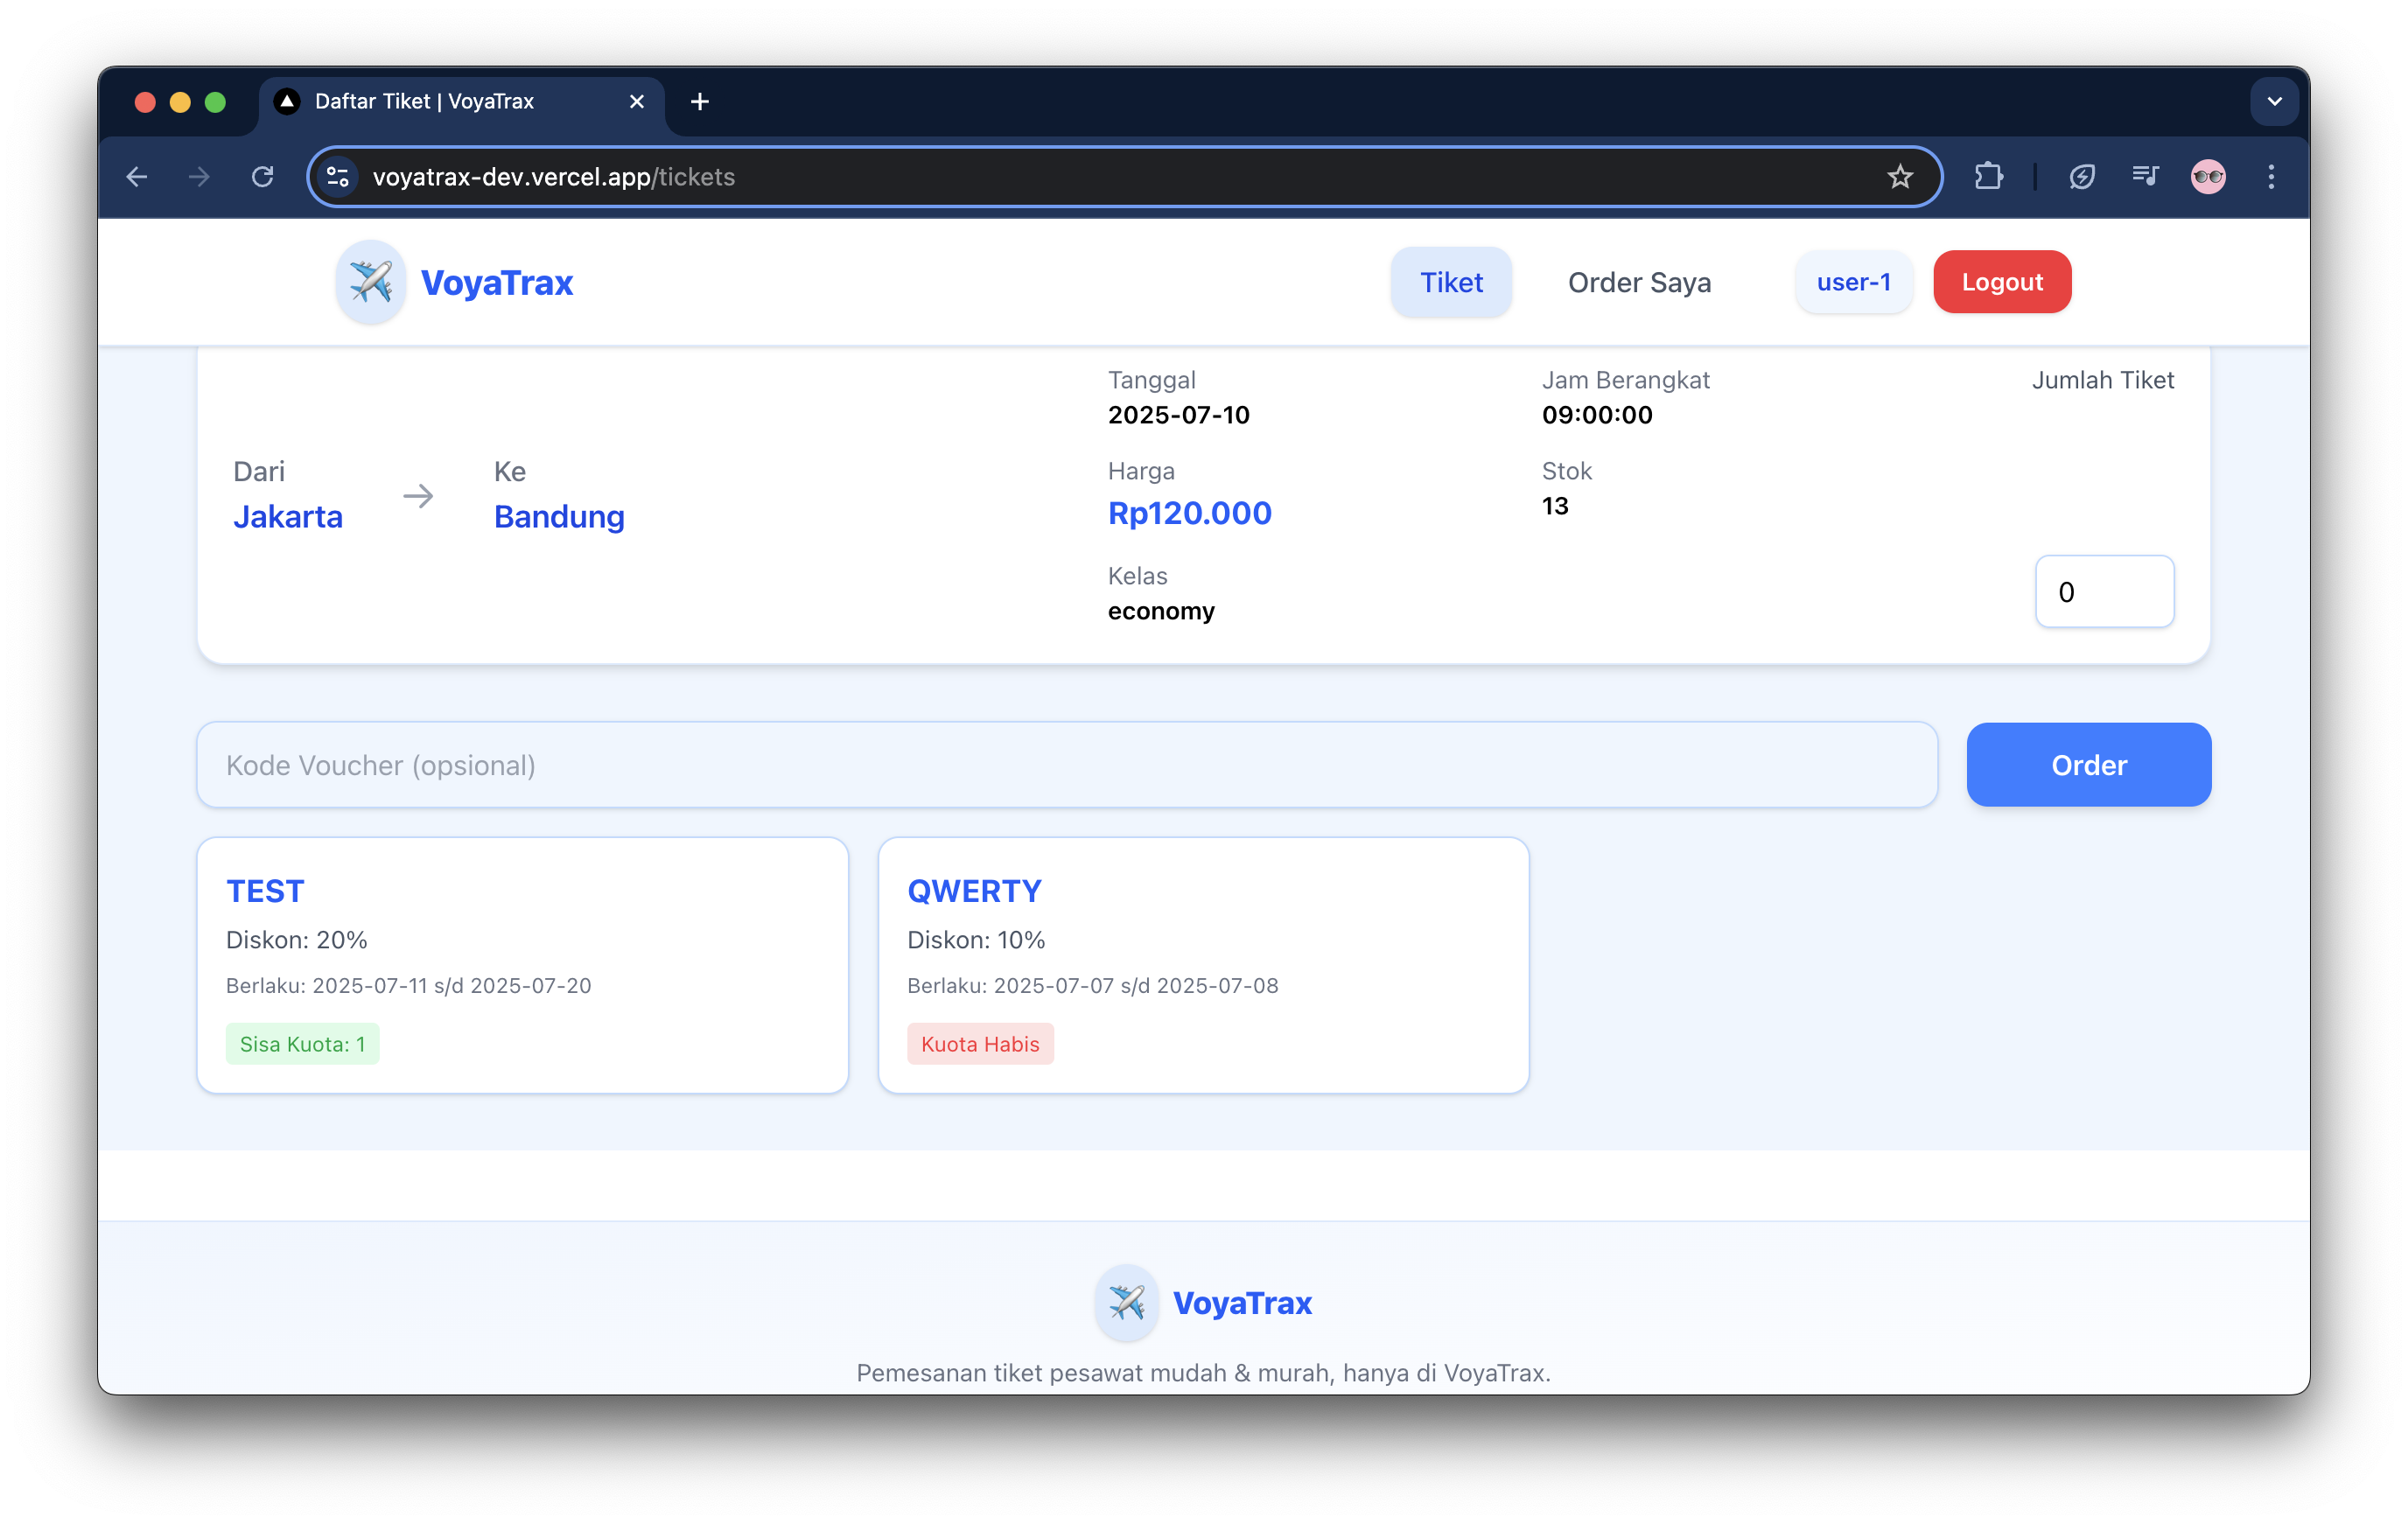
Task: Focus the Kode Voucher input field
Action: 1066,765
